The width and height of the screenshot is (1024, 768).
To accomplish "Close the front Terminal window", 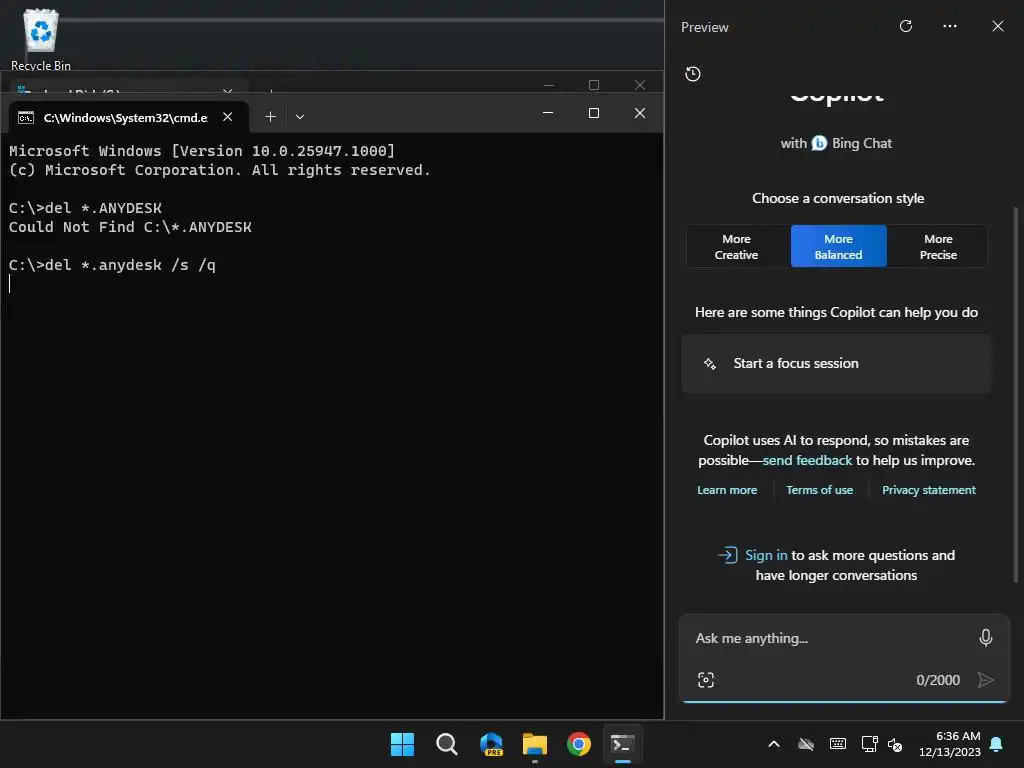I will 640,113.
